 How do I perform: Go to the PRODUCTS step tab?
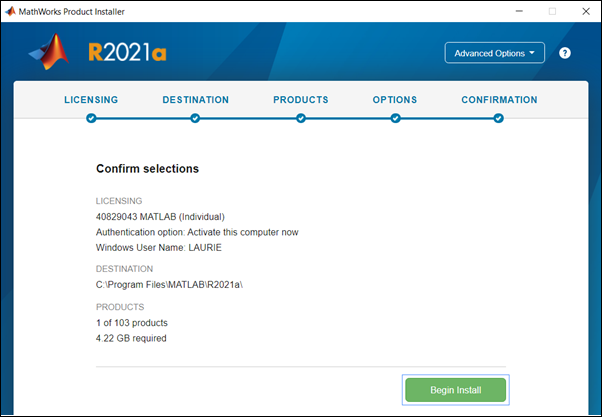pyautogui.click(x=301, y=100)
